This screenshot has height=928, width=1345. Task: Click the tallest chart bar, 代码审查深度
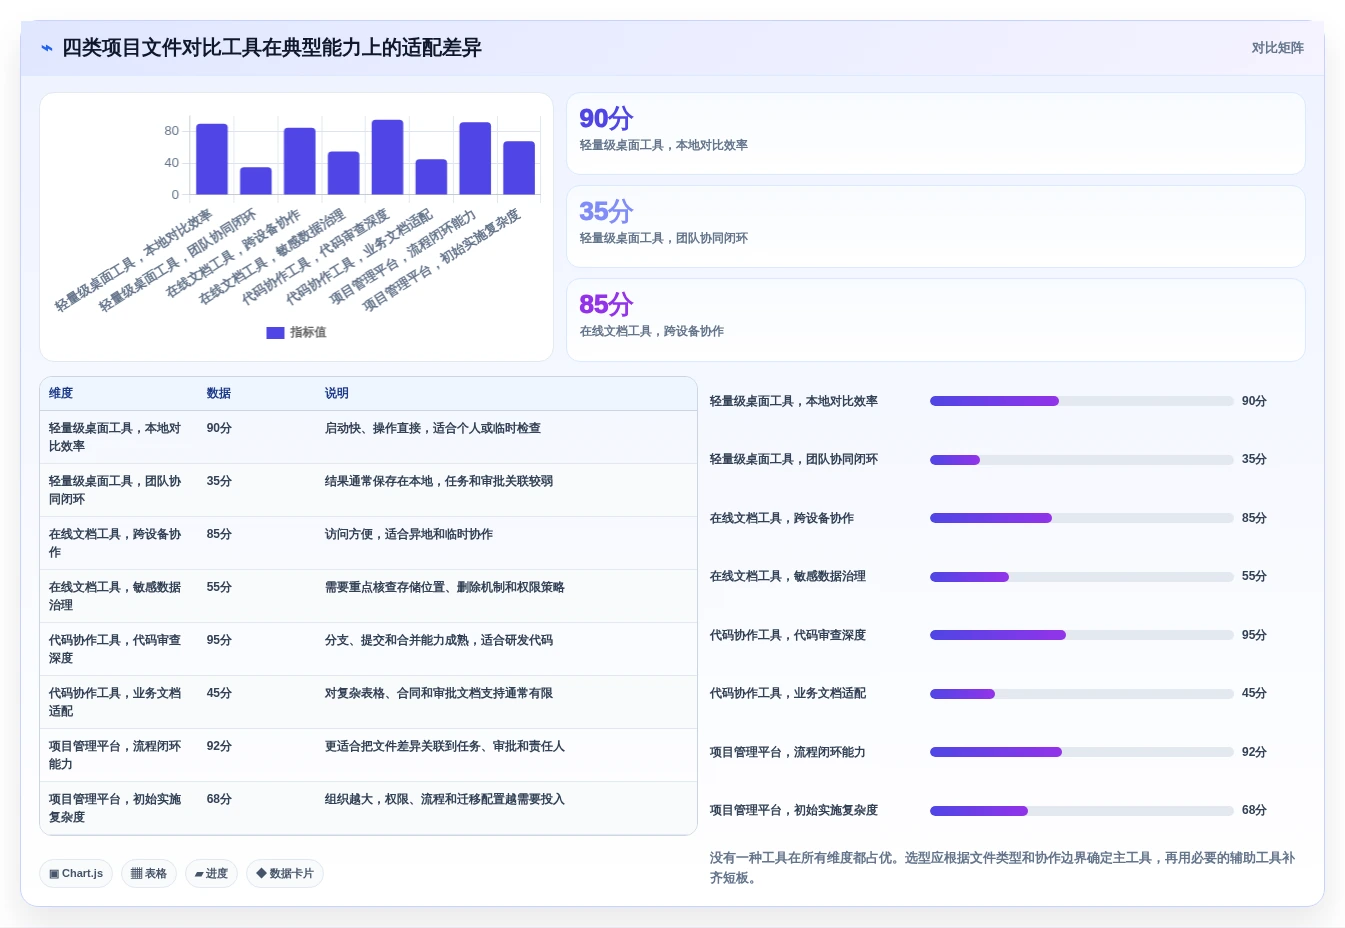click(387, 157)
